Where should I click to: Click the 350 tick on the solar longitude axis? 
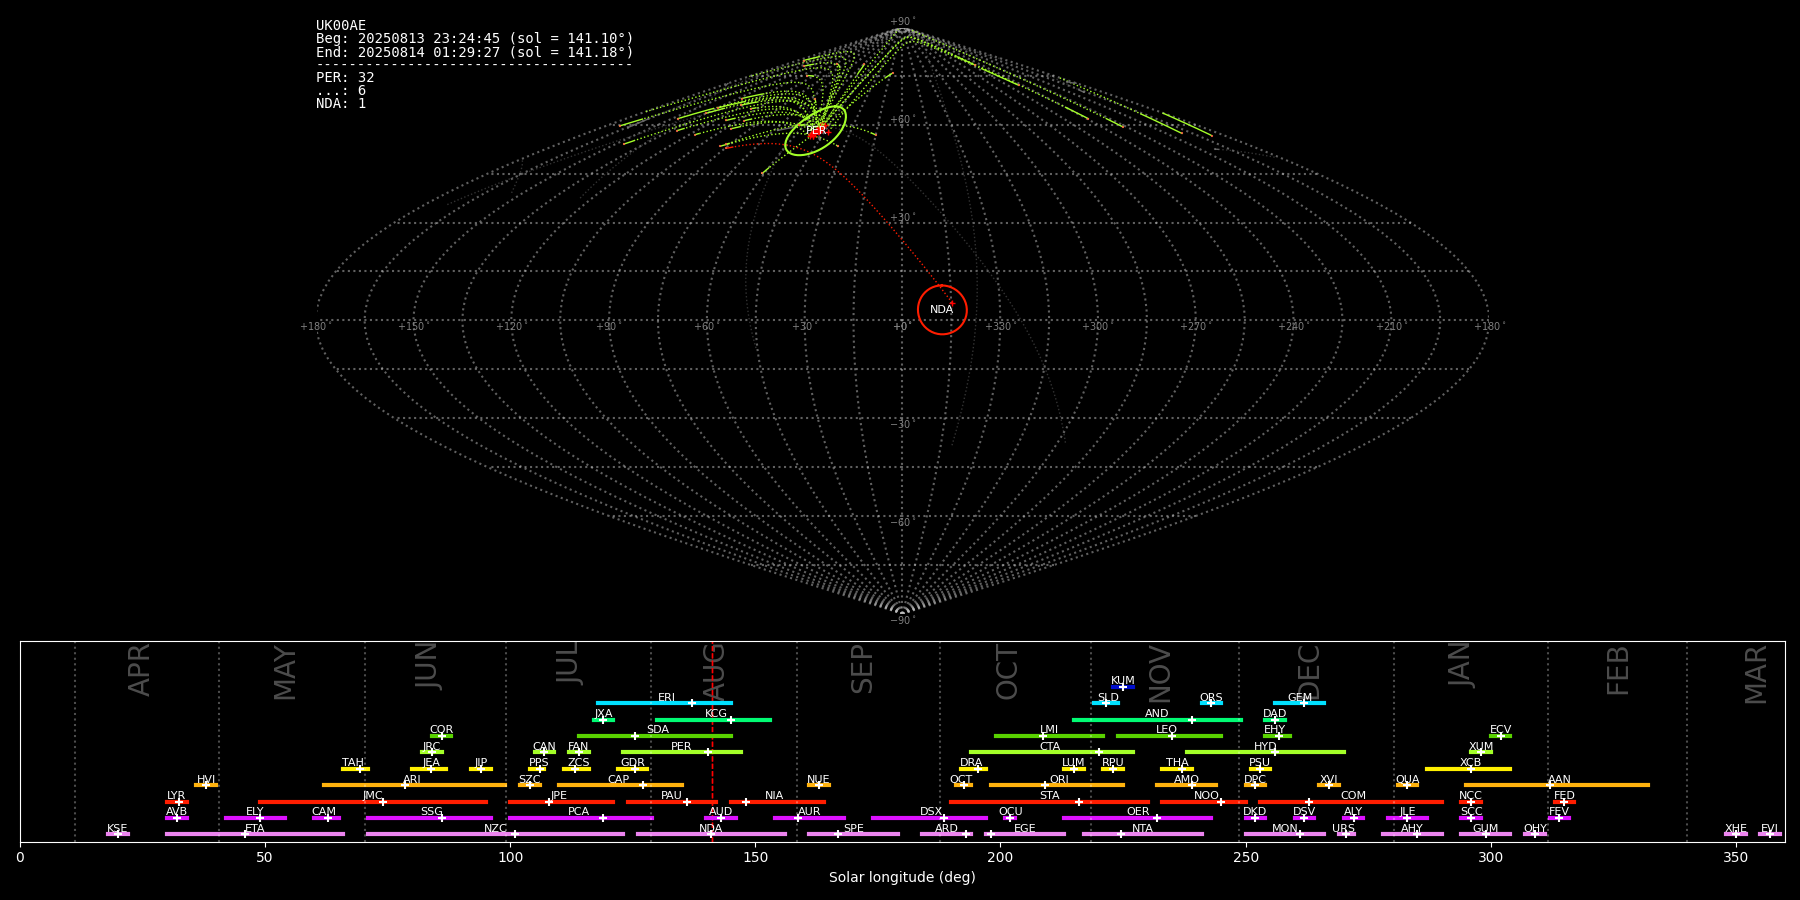(1735, 857)
